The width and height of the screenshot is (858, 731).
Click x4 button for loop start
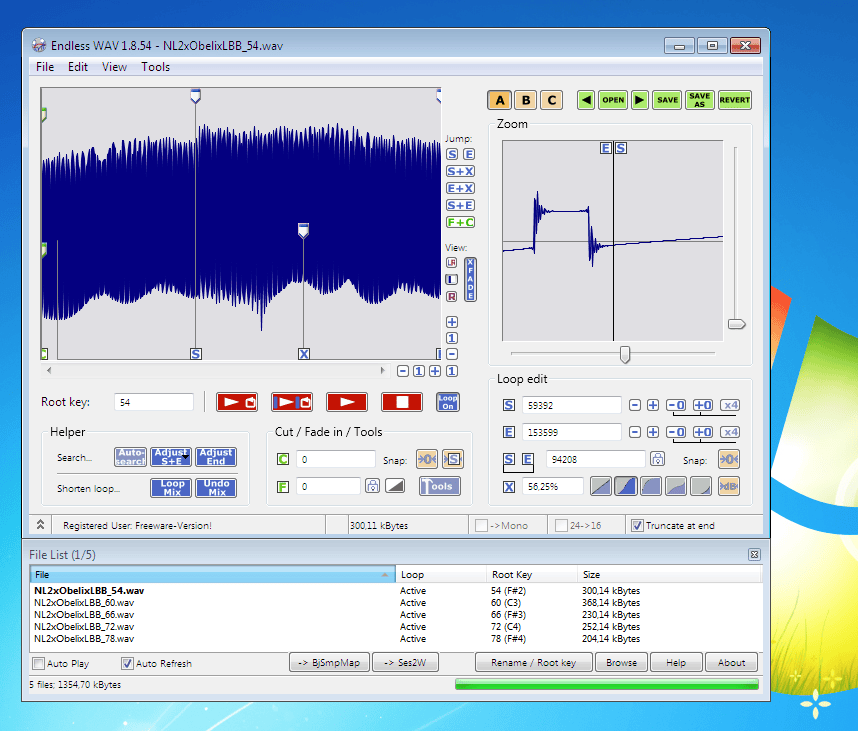(x=730, y=405)
